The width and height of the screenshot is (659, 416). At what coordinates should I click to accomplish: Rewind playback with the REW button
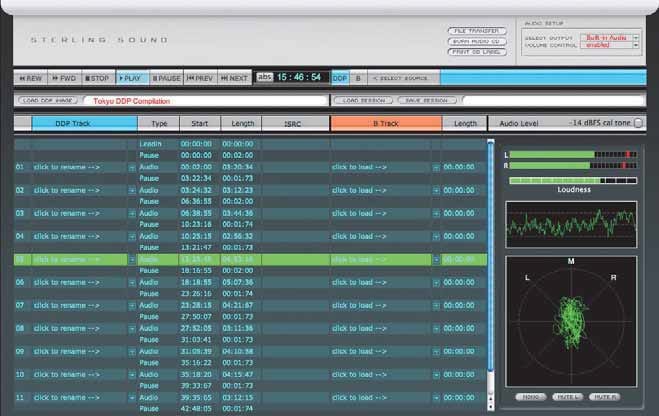coord(31,78)
